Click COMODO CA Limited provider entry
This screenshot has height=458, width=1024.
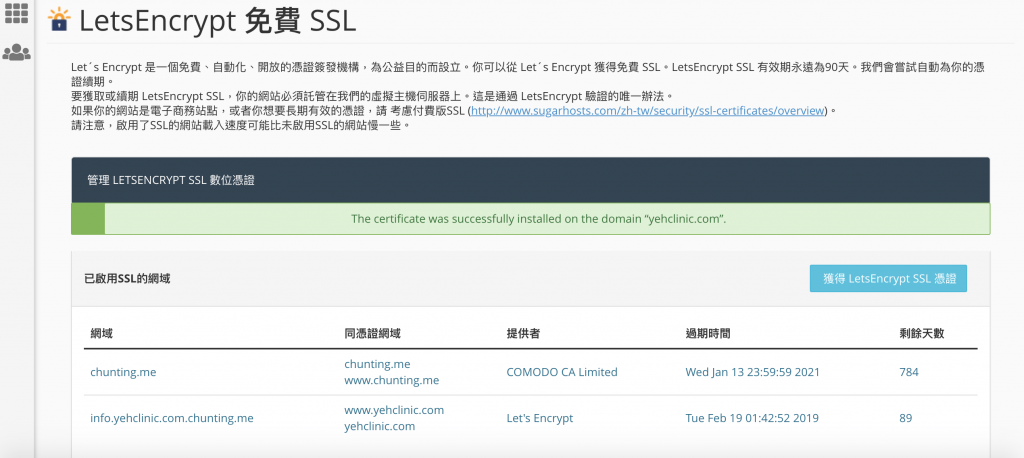(562, 372)
